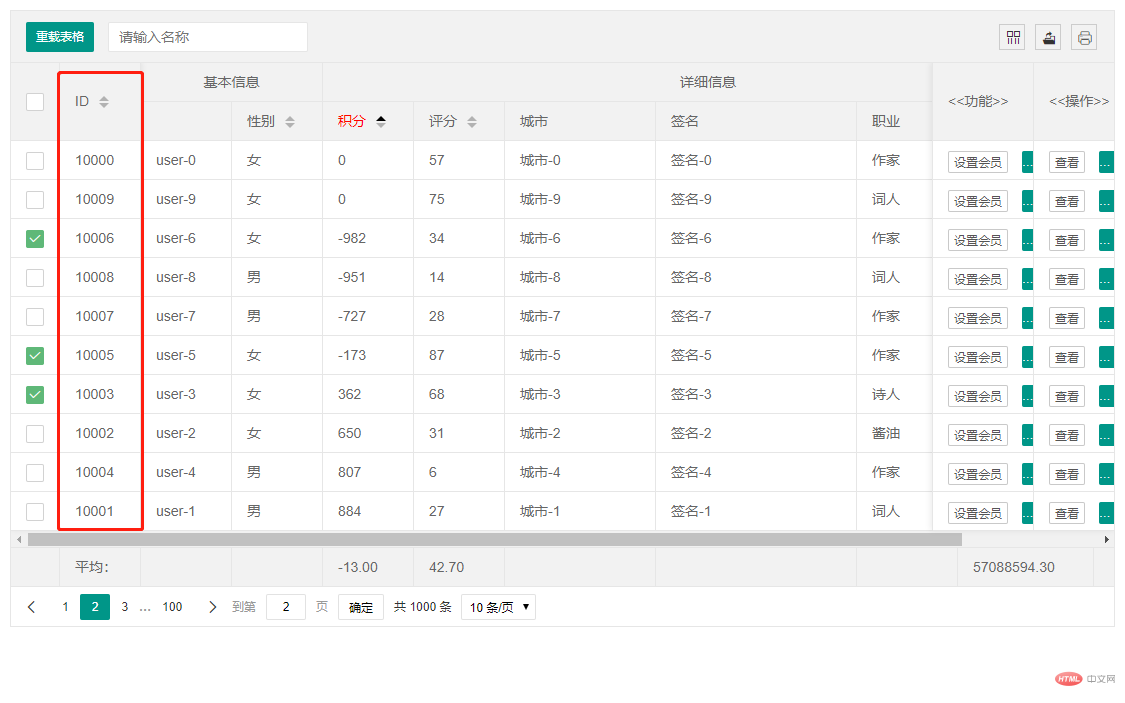The width and height of the screenshot is (1125, 703).
Task: Click the 基本信息 group header
Action: [231, 82]
